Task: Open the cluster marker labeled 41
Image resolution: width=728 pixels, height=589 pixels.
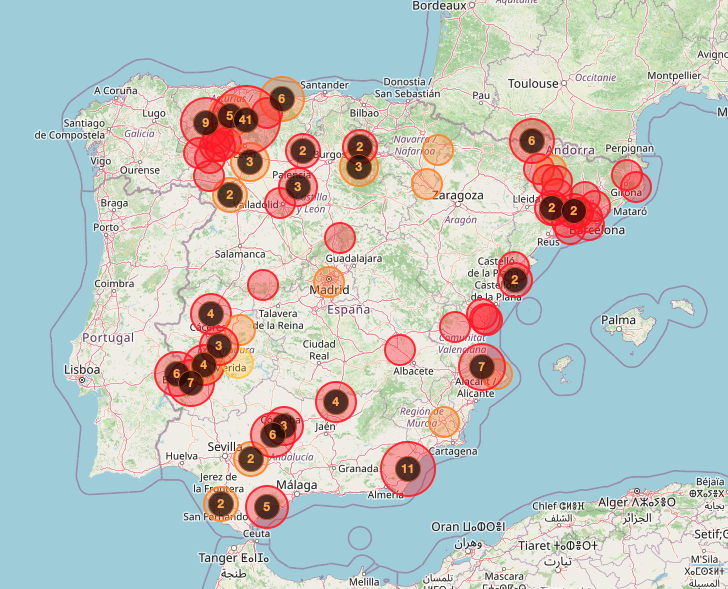Action: pyautogui.click(x=245, y=121)
